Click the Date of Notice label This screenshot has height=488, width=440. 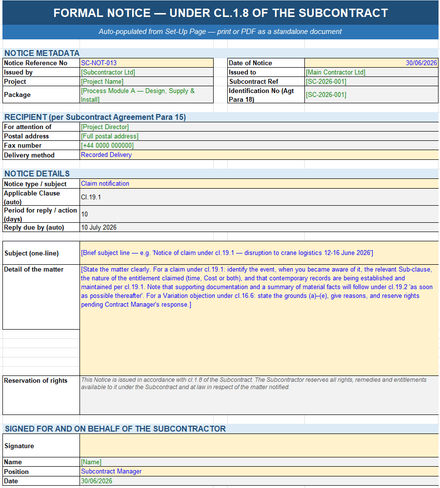coord(266,63)
